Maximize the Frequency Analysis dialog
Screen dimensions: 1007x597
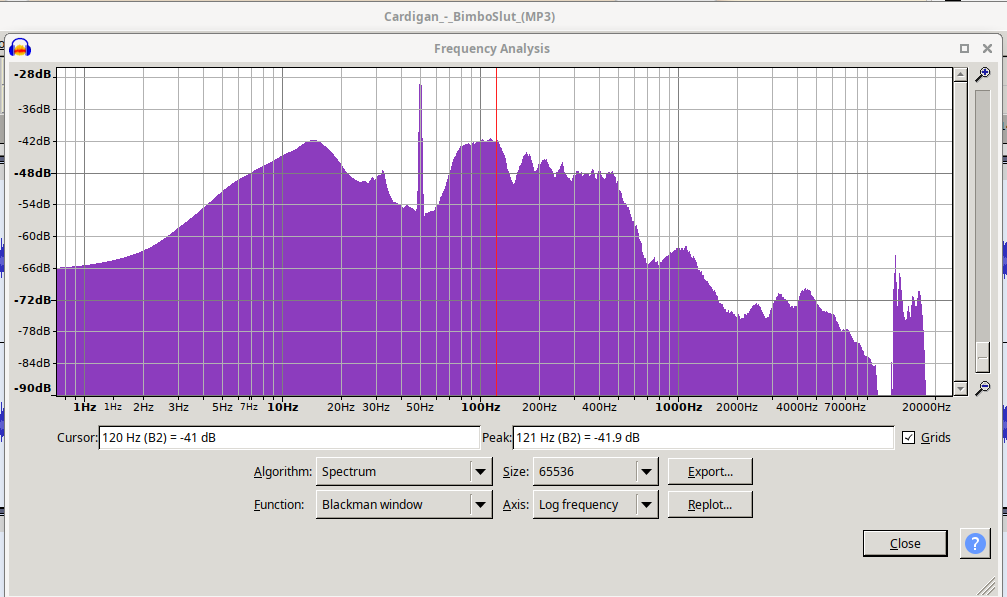(964, 48)
